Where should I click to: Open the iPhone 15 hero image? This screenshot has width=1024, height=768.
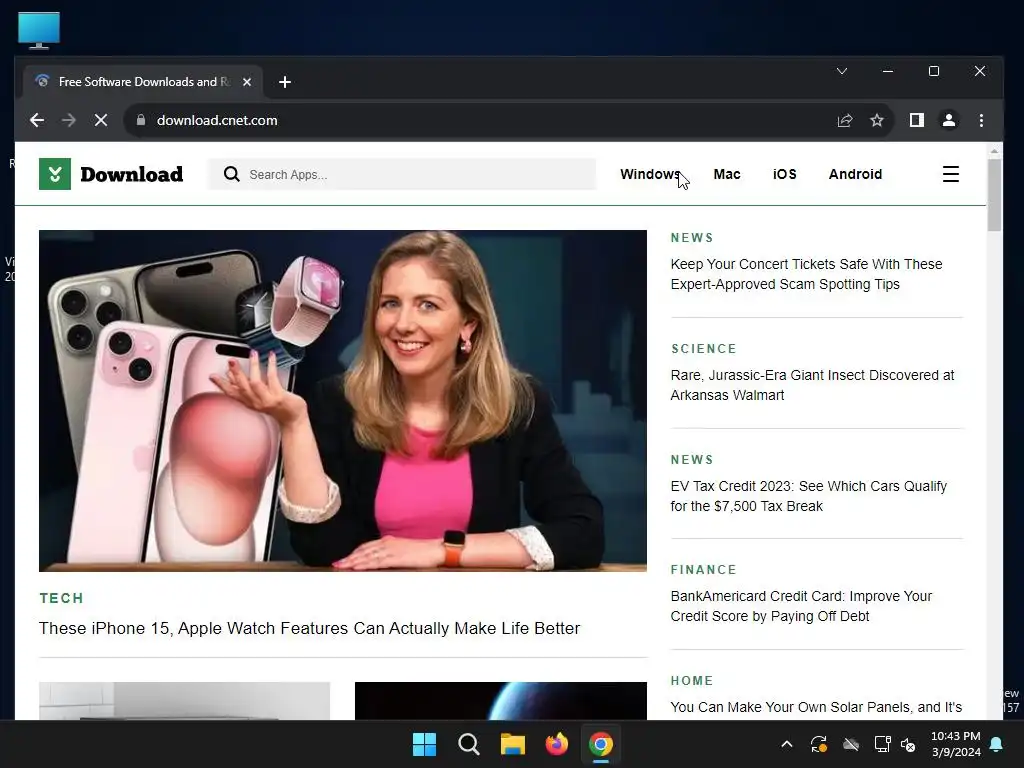pos(343,400)
